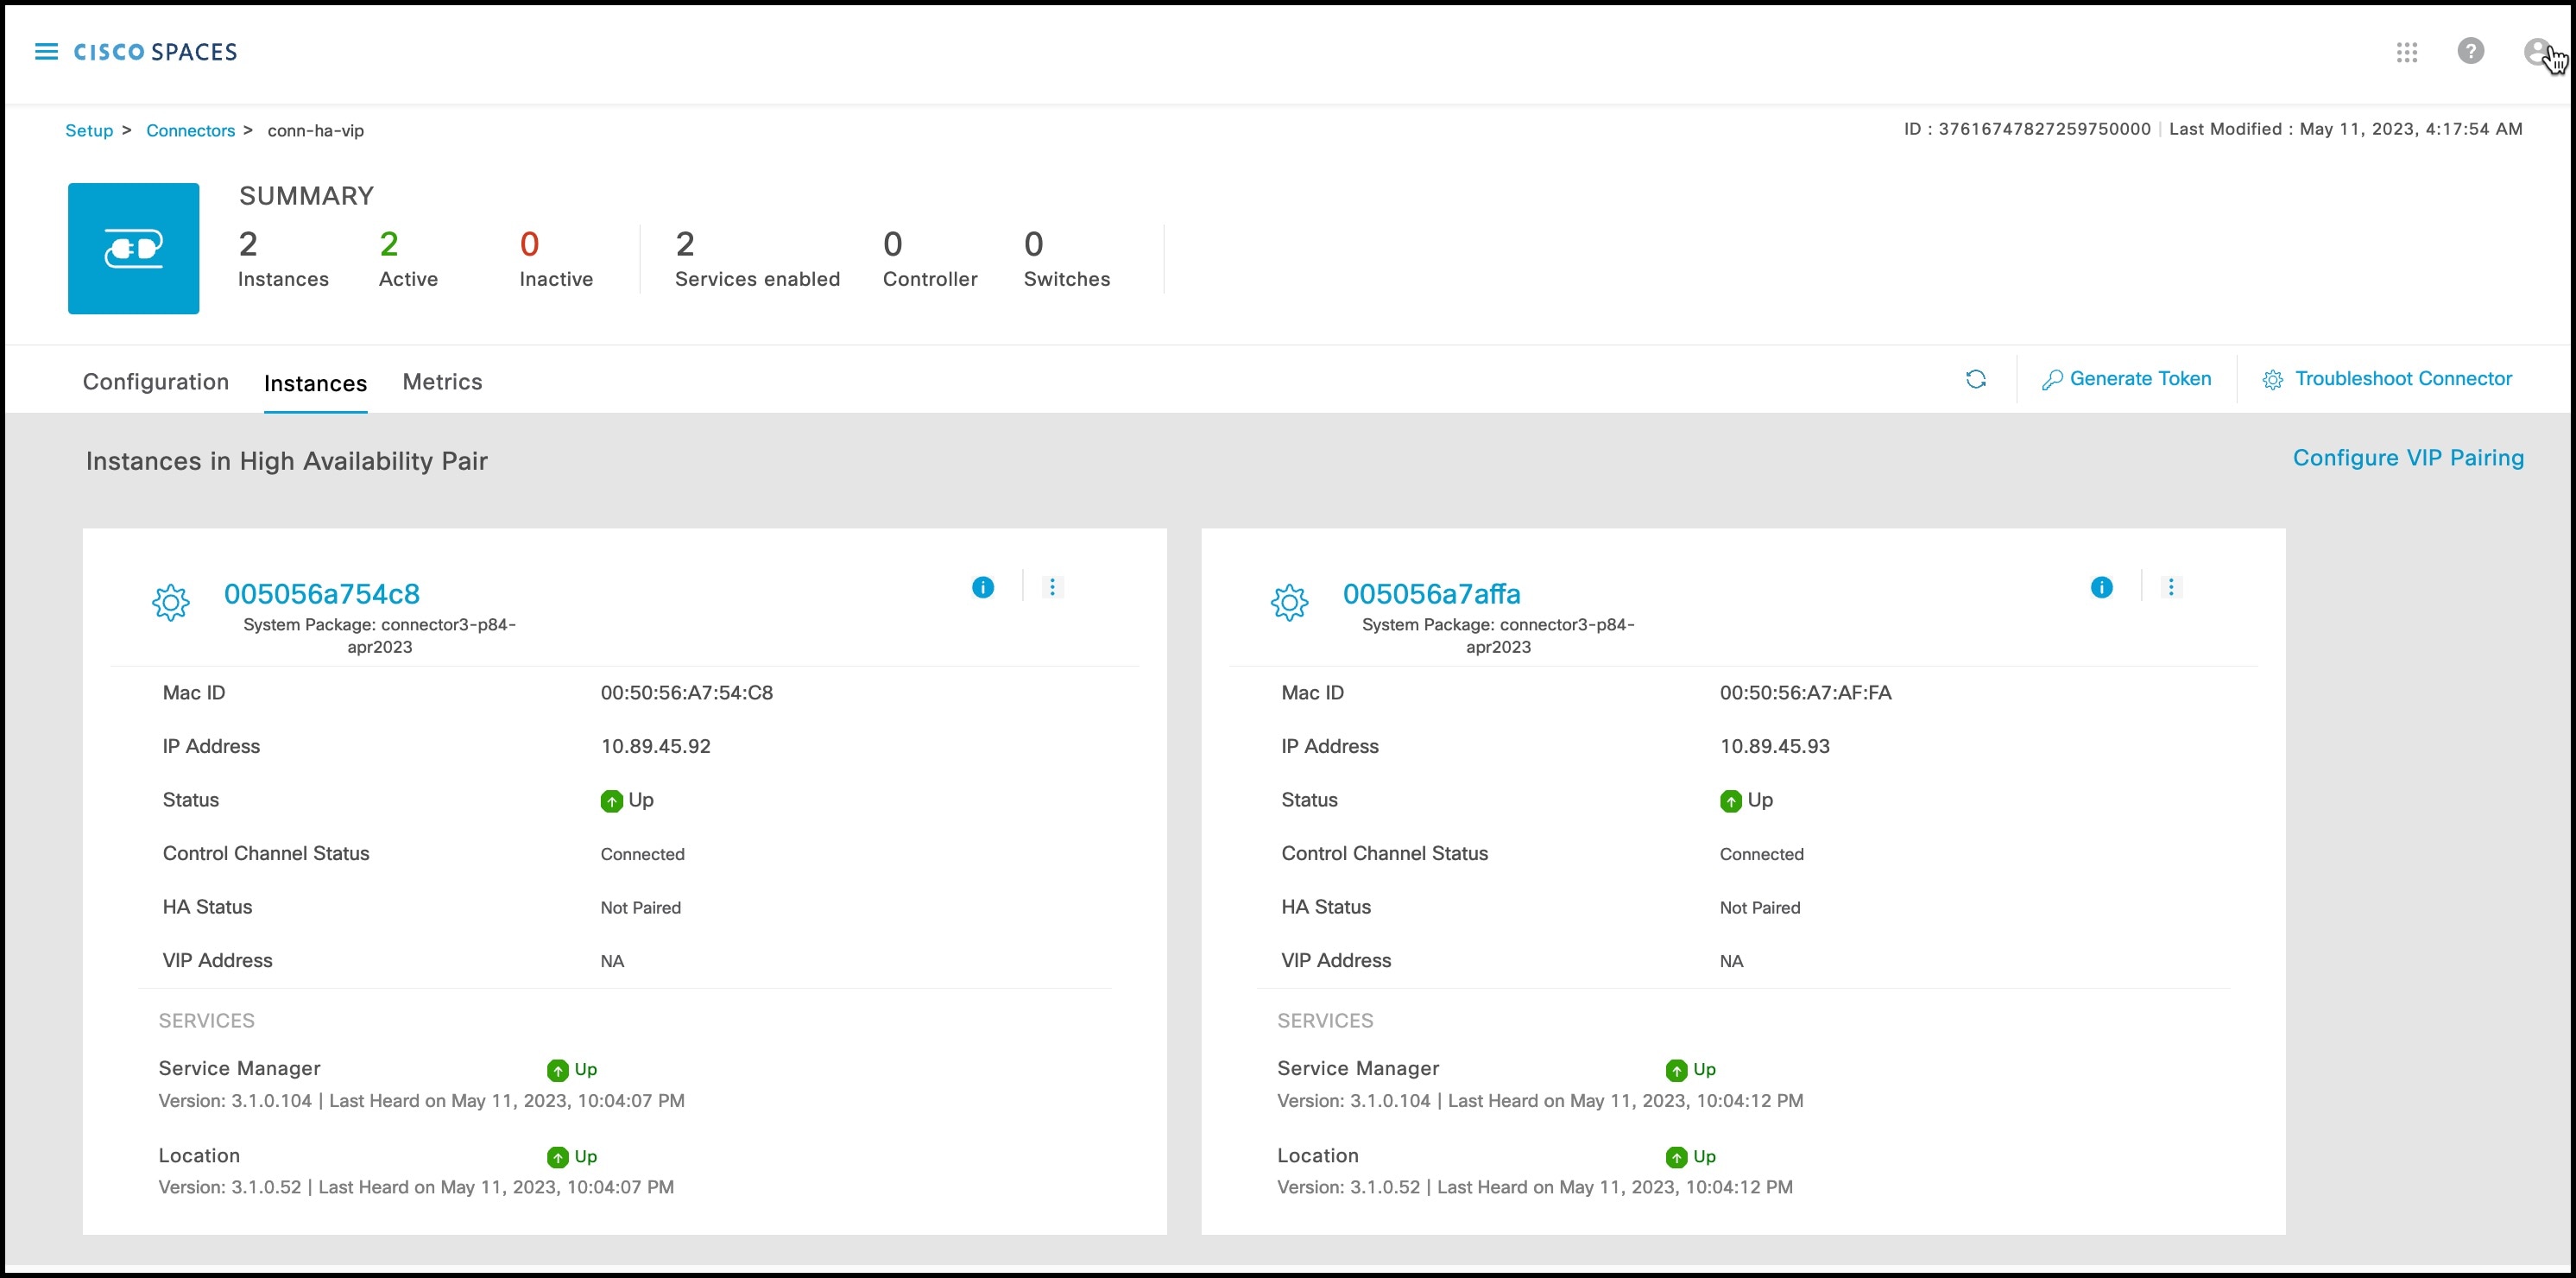This screenshot has width=2576, height=1278.
Task: Expand options via kebab menu near info icon
Action: pyautogui.click(x=1051, y=587)
